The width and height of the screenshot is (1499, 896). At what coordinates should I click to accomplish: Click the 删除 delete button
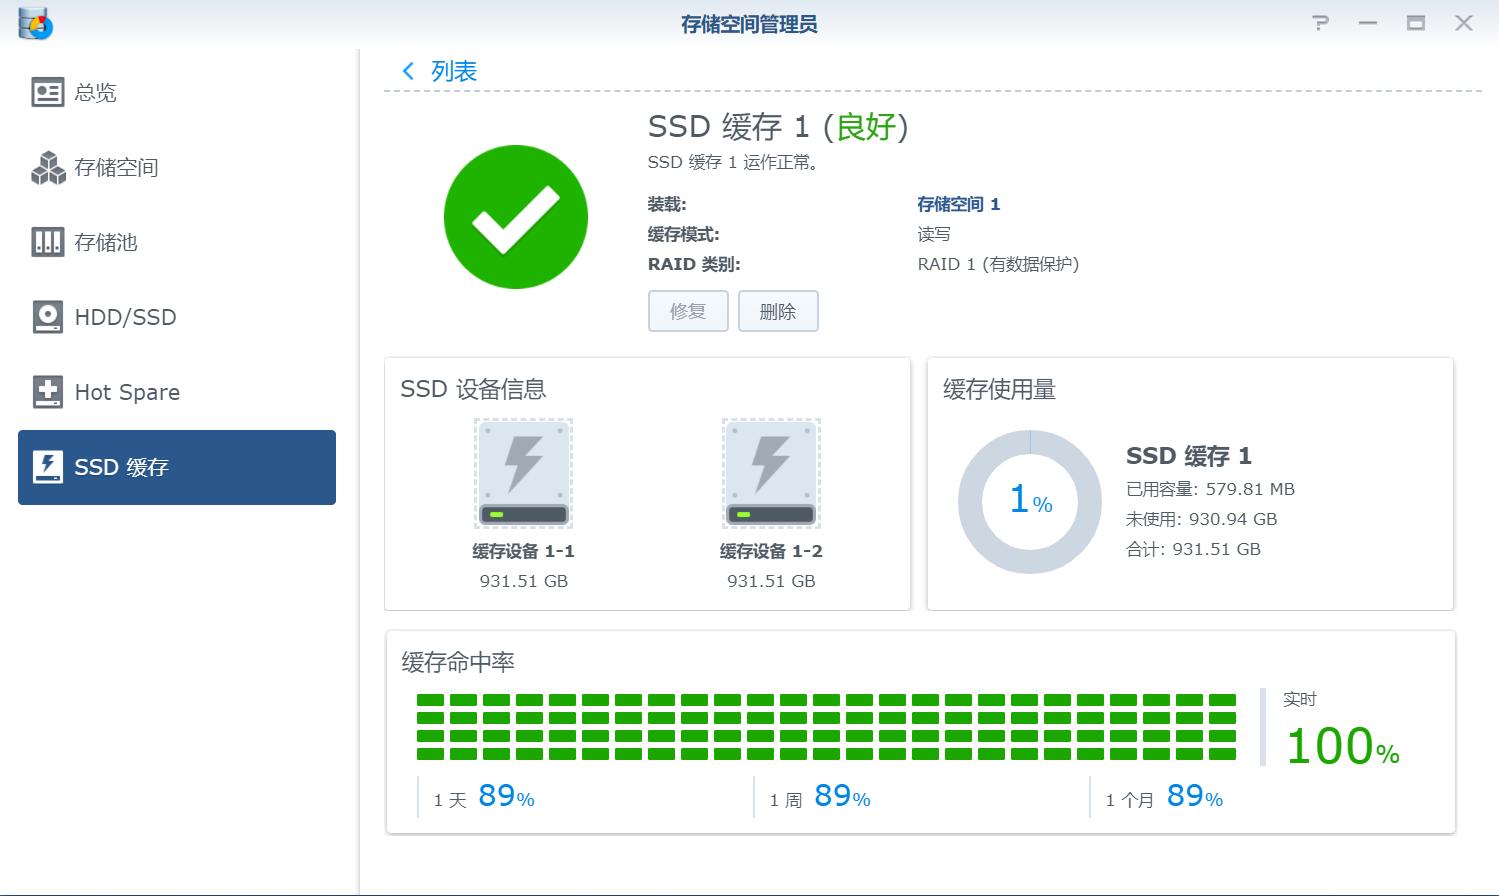778,311
